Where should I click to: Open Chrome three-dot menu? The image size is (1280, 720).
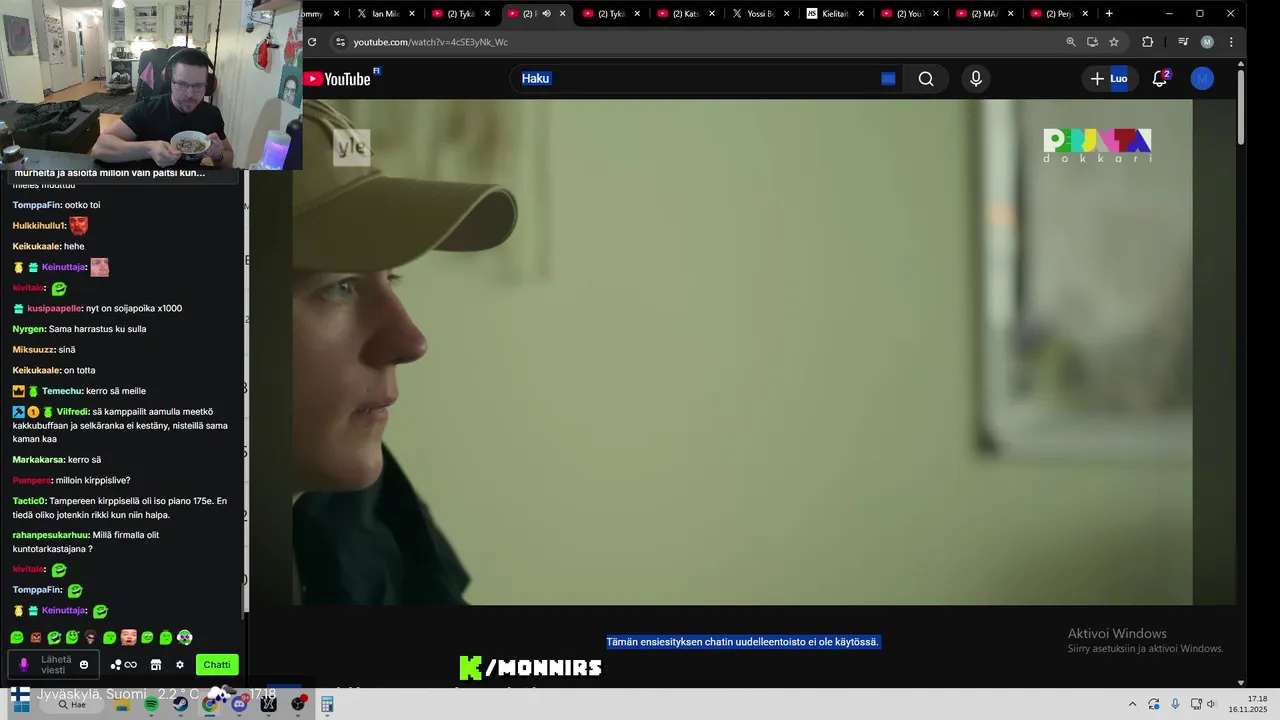coord(1231,42)
